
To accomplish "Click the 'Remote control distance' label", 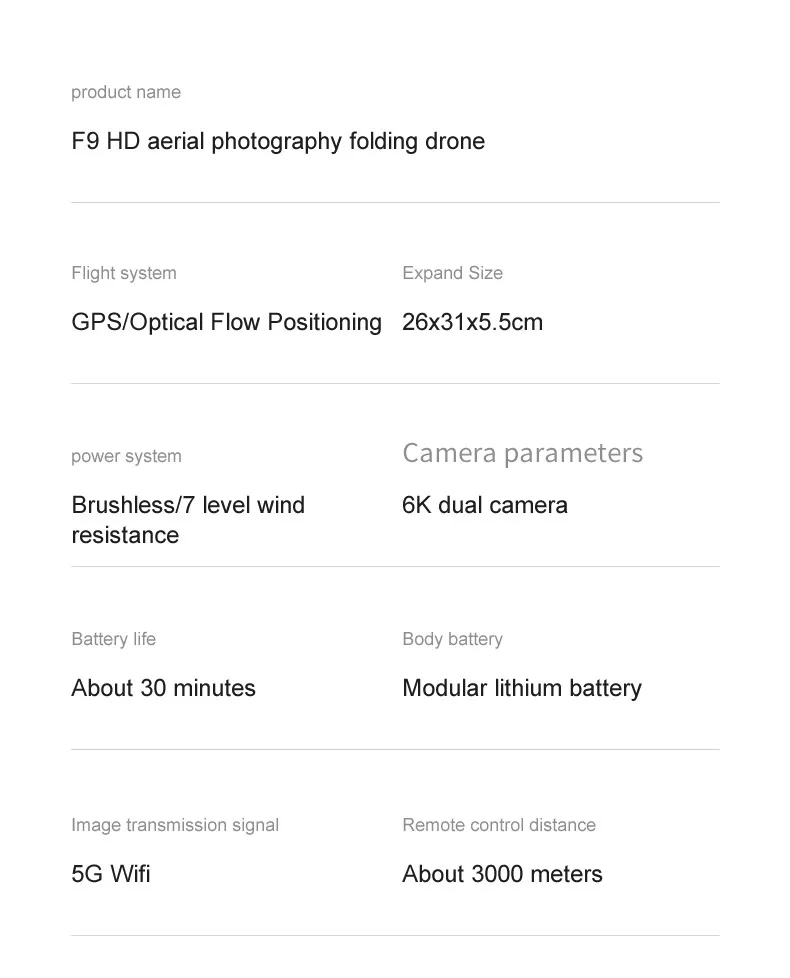I will coord(499,825).
